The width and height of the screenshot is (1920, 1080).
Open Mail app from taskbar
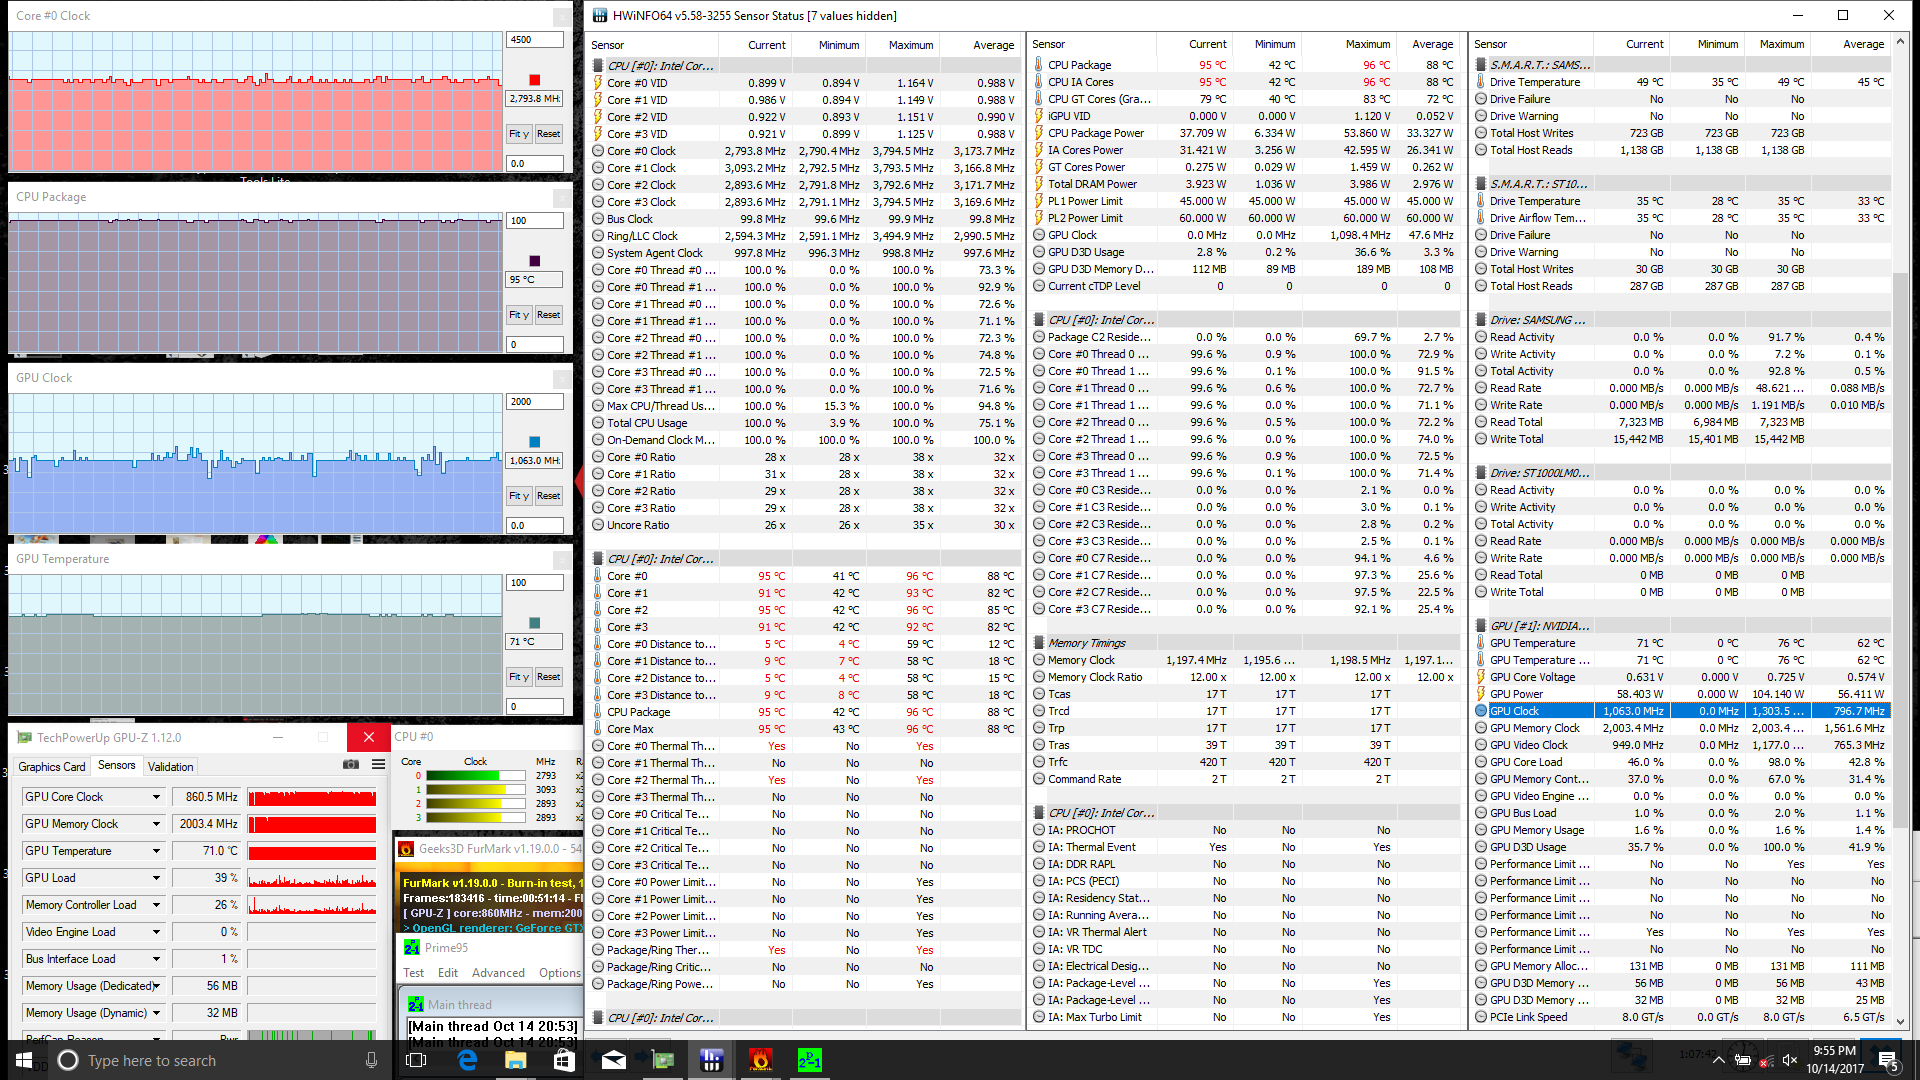coord(613,1060)
